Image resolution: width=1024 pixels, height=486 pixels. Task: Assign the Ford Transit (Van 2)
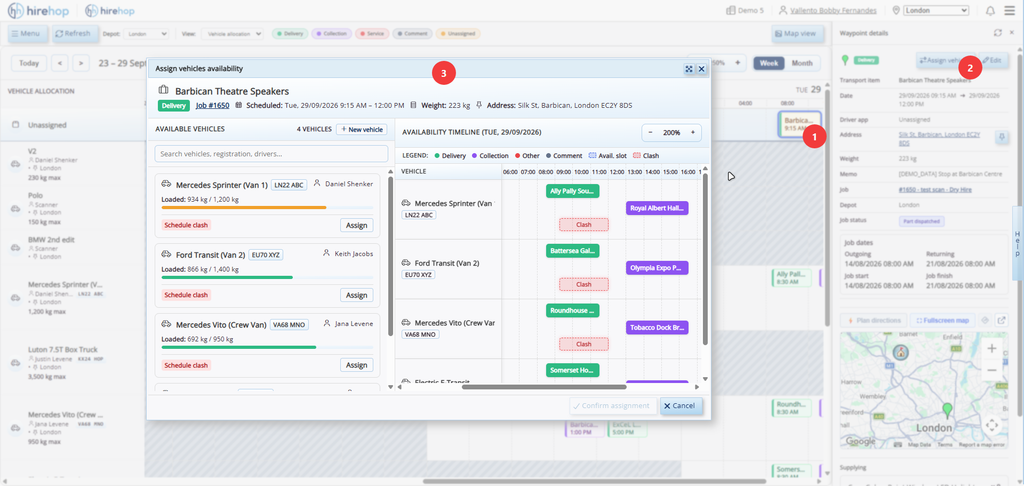[357, 295]
